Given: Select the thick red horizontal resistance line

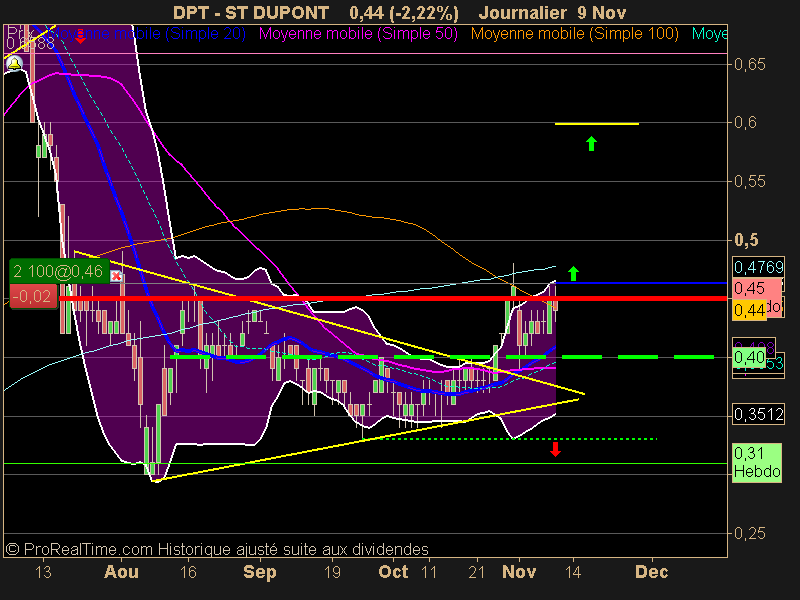Looking at the screenshot, I should click(393, 298).
